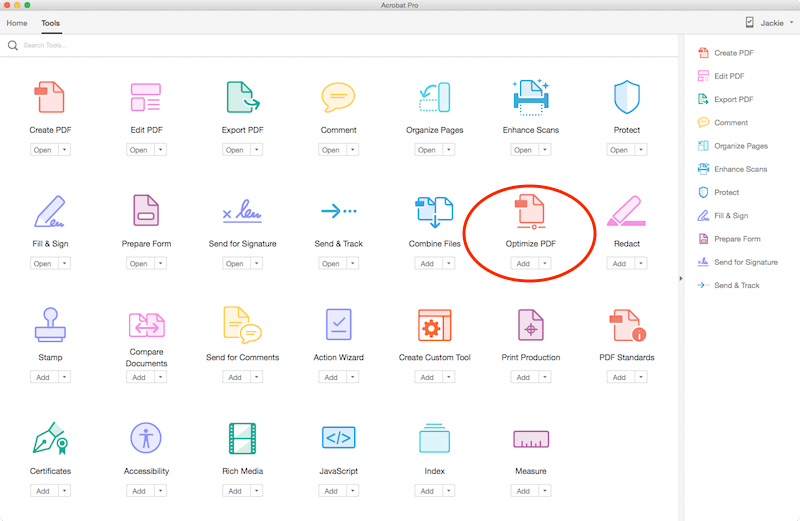Switch to the Home tab
Screen dimensions: 800x521
pos(17,22)
